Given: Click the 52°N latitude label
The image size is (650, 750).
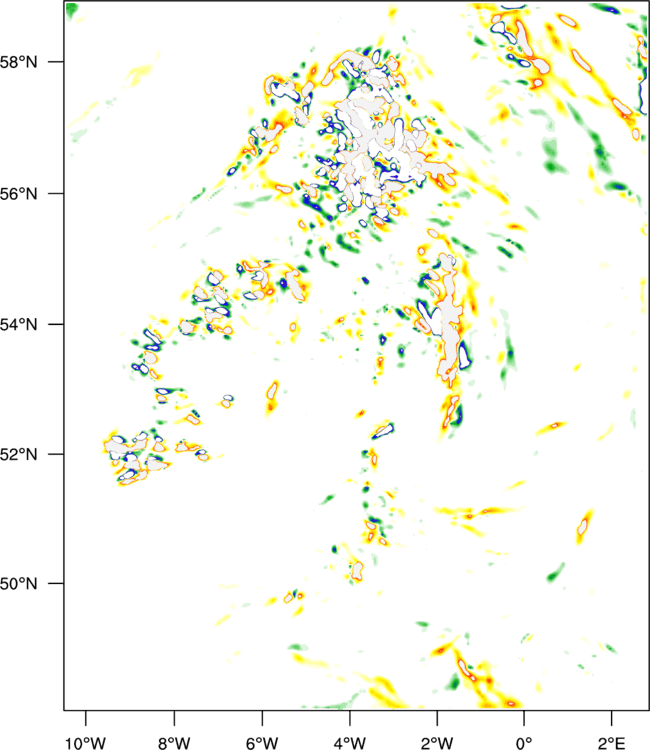Looking at the screenshot, I should coord(18,454).
